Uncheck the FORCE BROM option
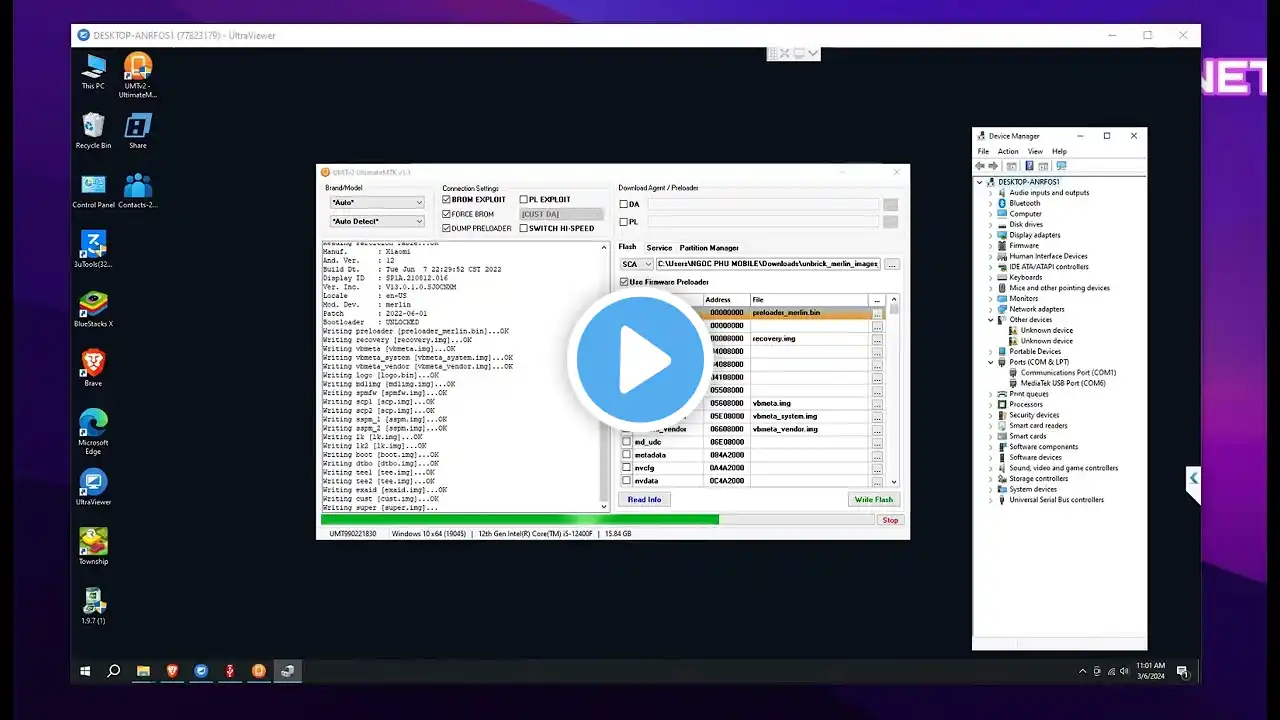1280x720 pixels. [447, 214]
